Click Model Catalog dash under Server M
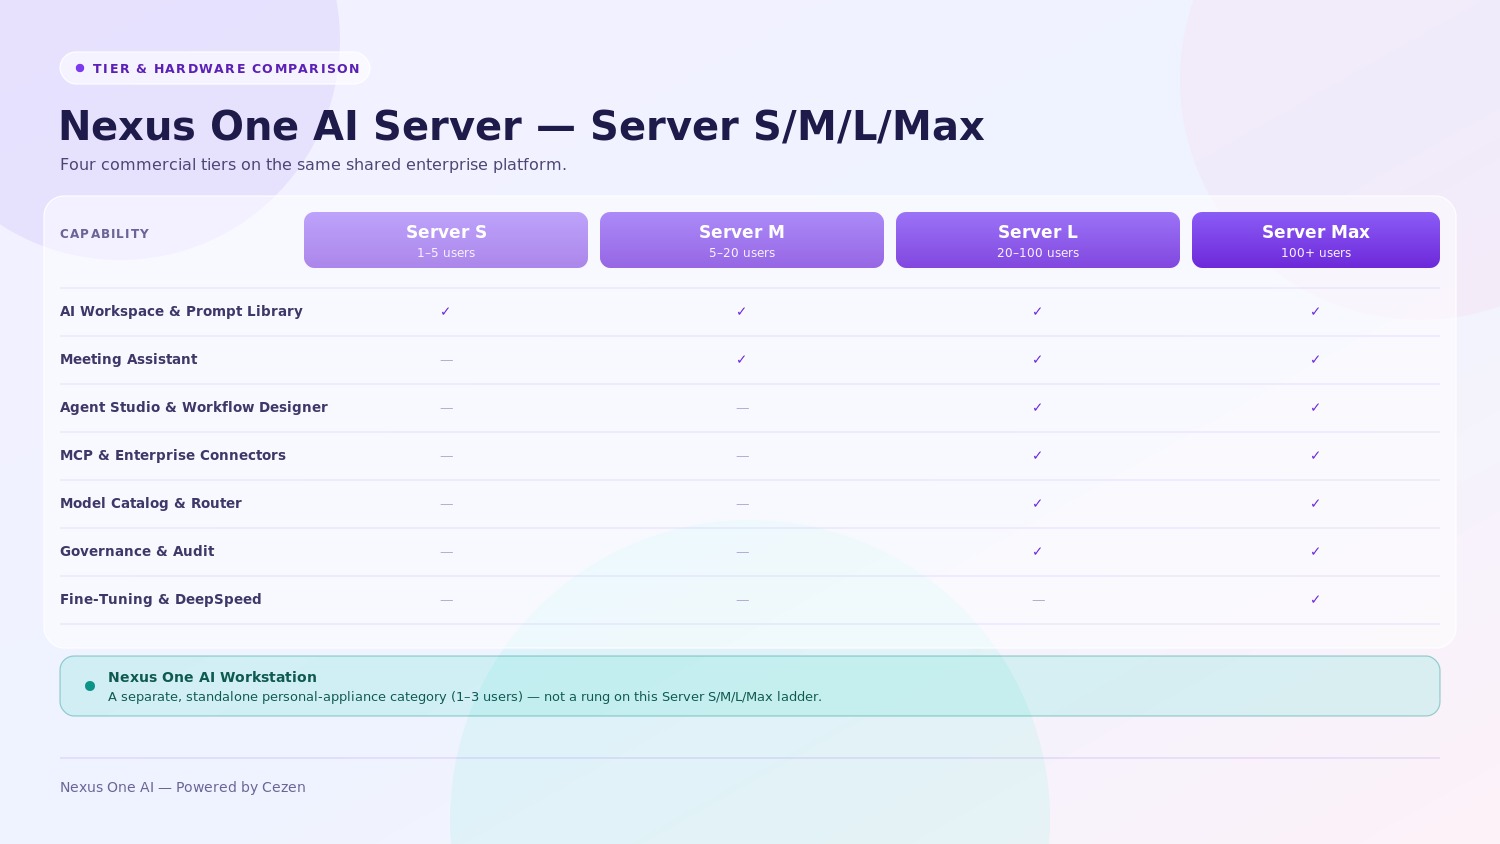Screen dimensions: 1500x844 [x=742, y=504]
